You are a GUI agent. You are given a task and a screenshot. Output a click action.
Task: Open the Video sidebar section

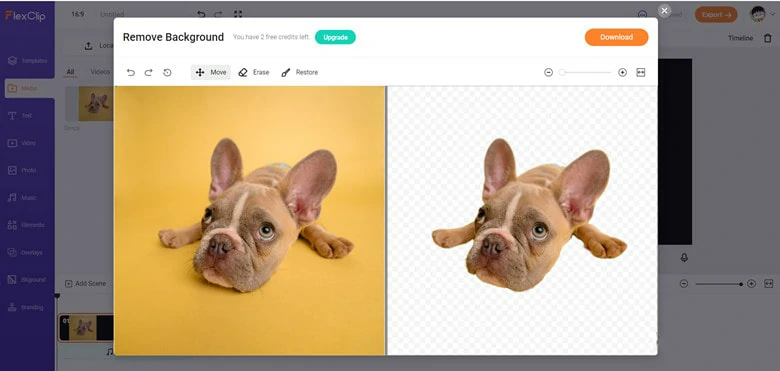(22, 143)
